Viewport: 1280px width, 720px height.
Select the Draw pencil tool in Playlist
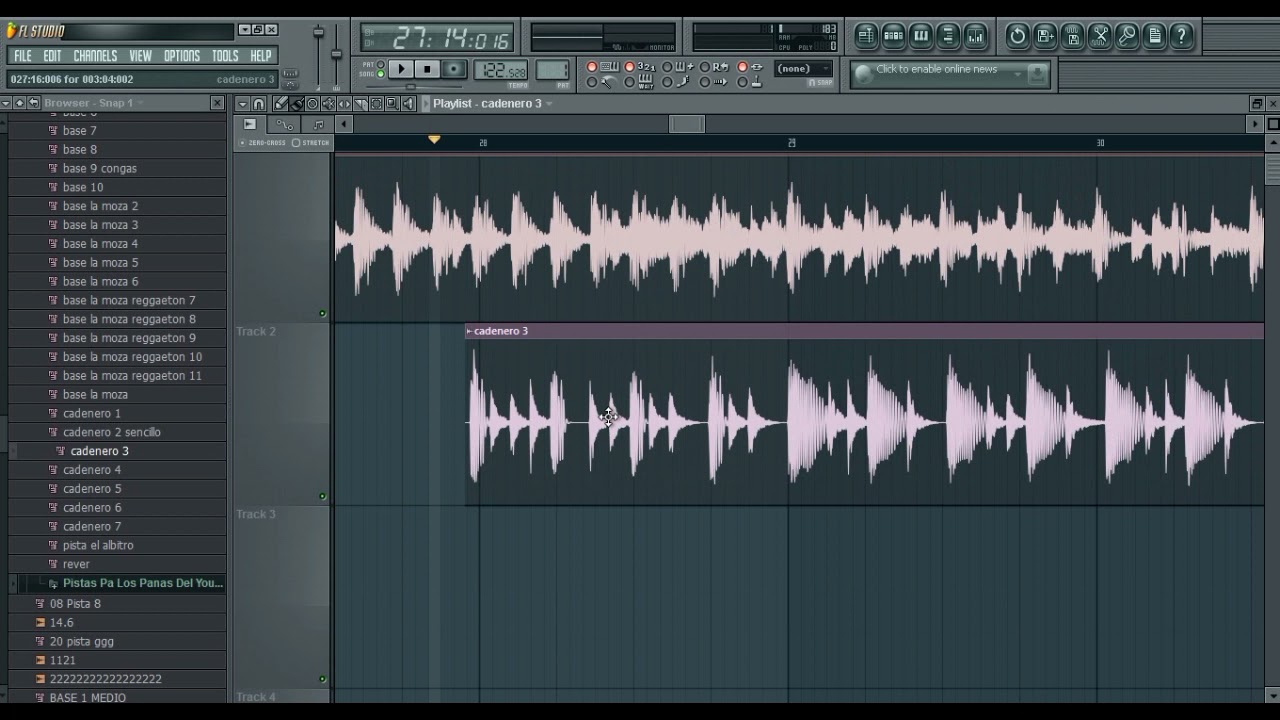pos(280,103)
